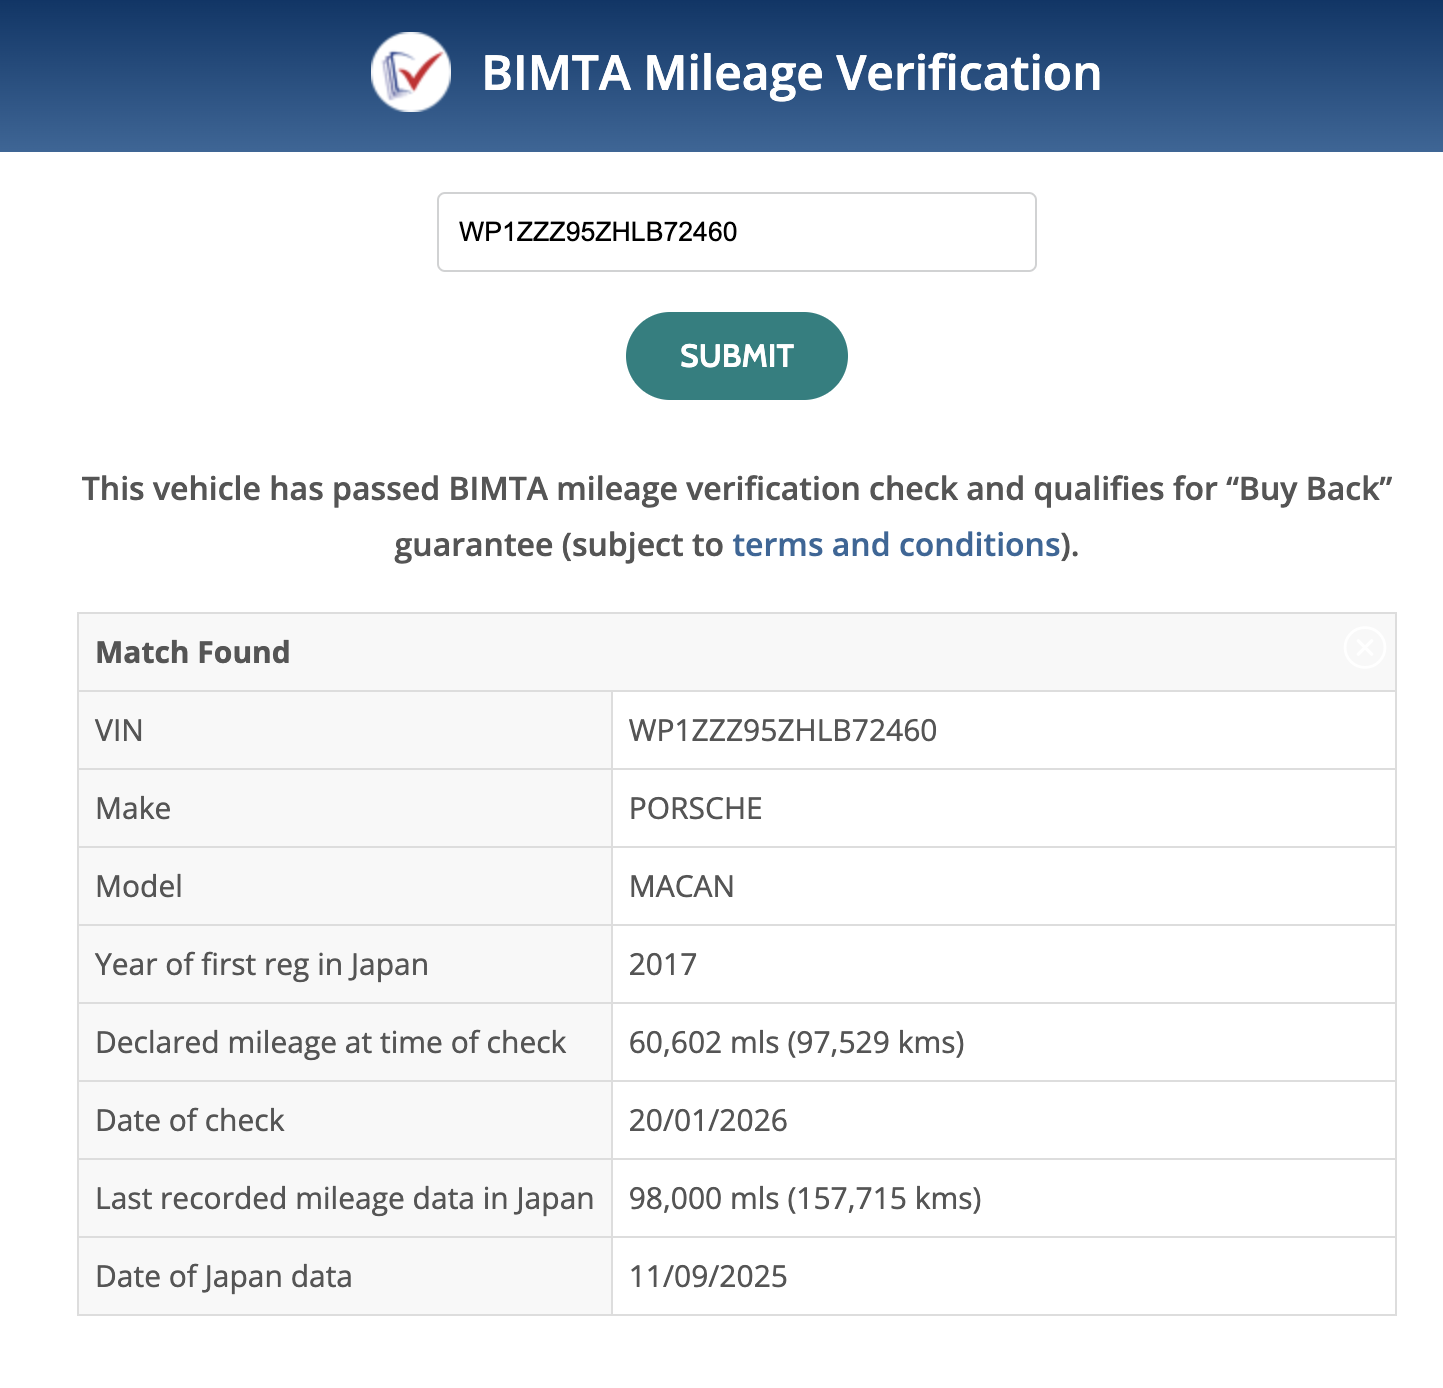Screen dimensions: 1443x1388
Task: Click the Year of first reg in Japan label
Action: 262,964
